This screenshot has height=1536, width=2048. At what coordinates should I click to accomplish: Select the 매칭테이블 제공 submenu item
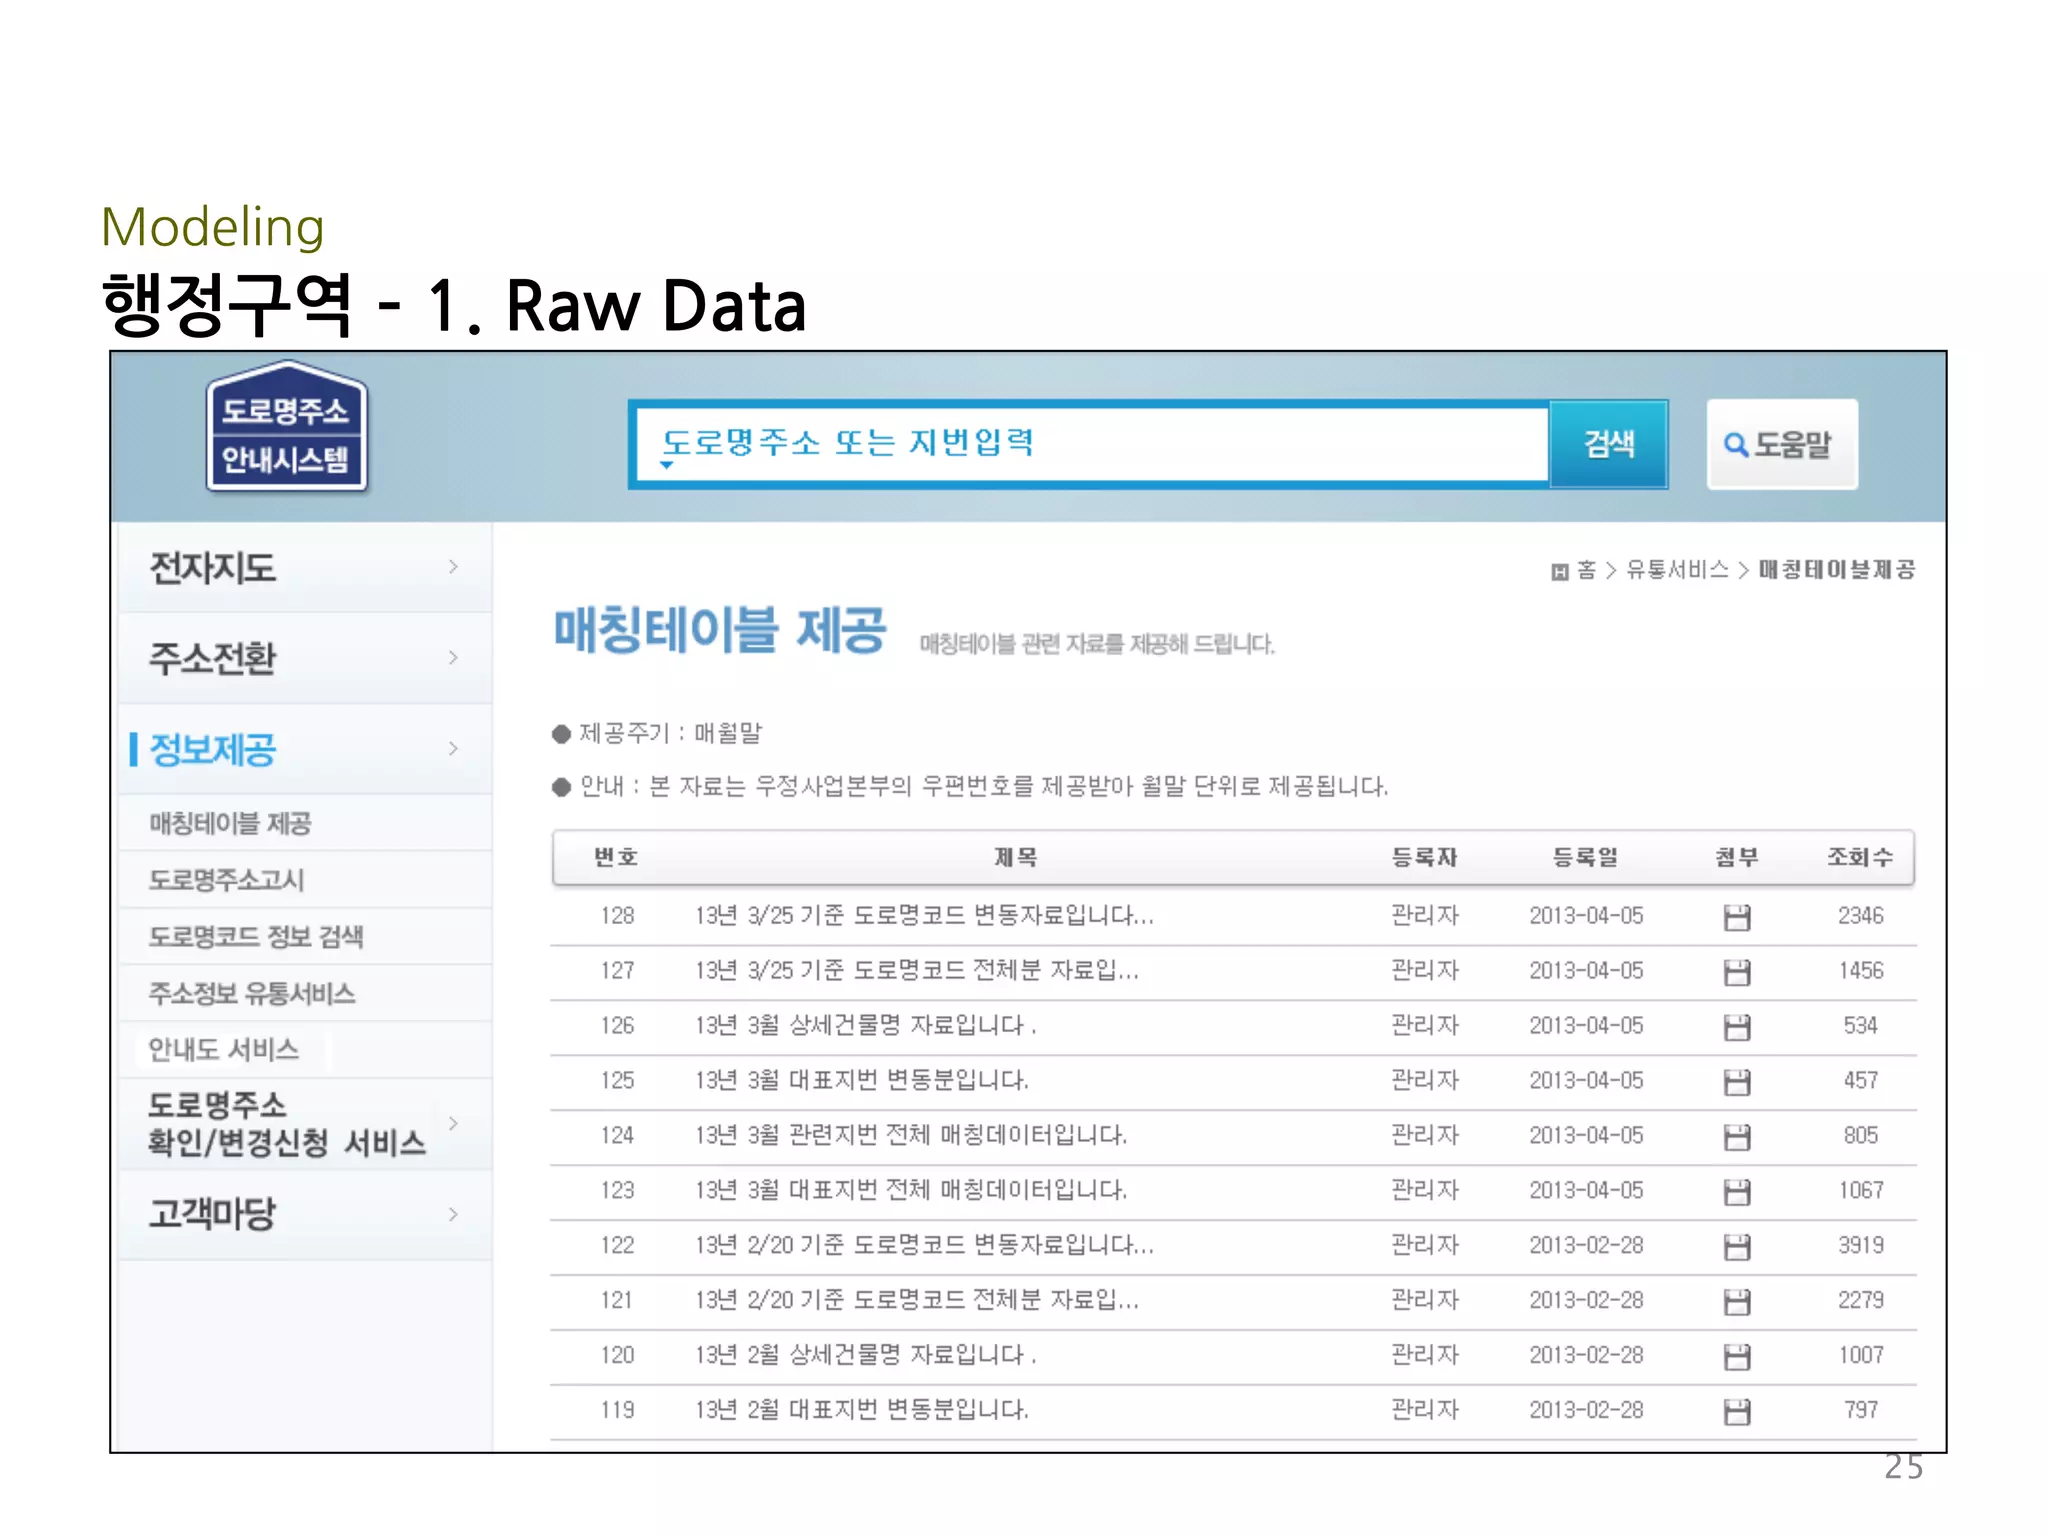(x=230, y=823)
